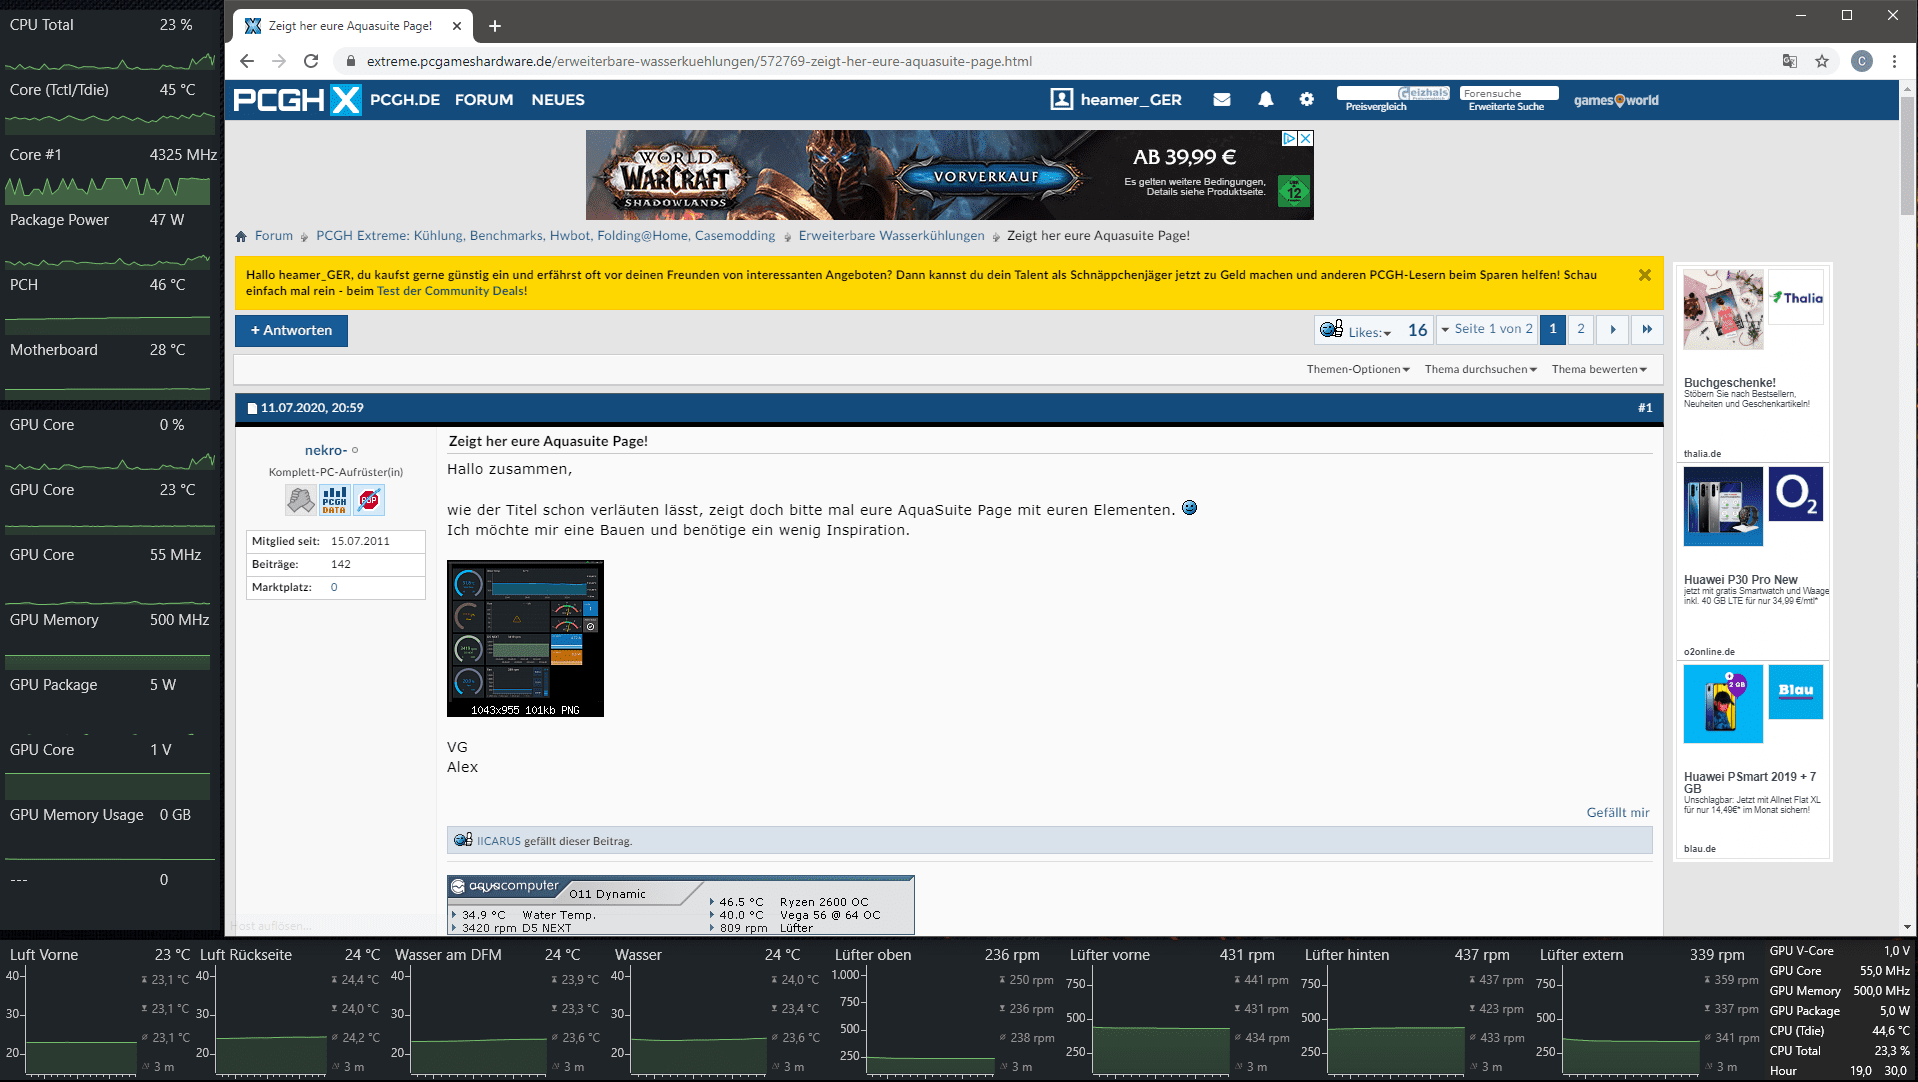Image resolution: width=1918 pixels, height=1082 pixels.
Task: Open the Aquasuite screenshot thumbnail
Action: pos(525,638)
